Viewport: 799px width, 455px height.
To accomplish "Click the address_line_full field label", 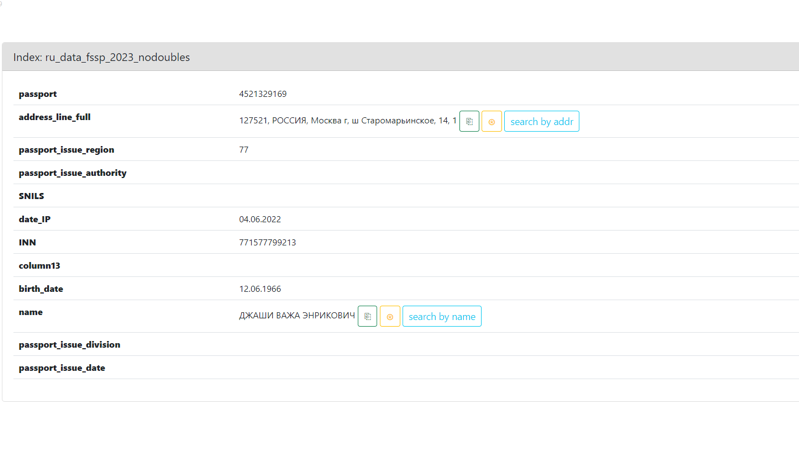I will tap(55, 117).
